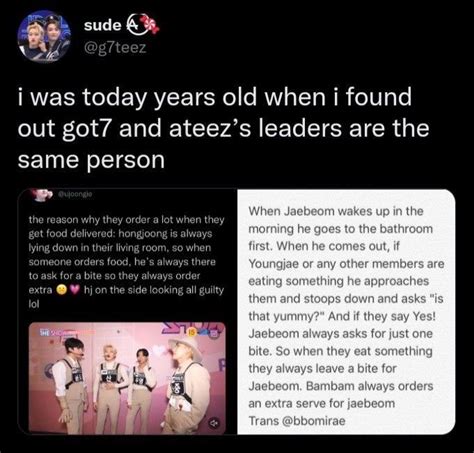Image resolution: width=474 pixels, height=453 pixels.
Task: Click the small avatar of the quoted tweet
Action: click(43, 194)
